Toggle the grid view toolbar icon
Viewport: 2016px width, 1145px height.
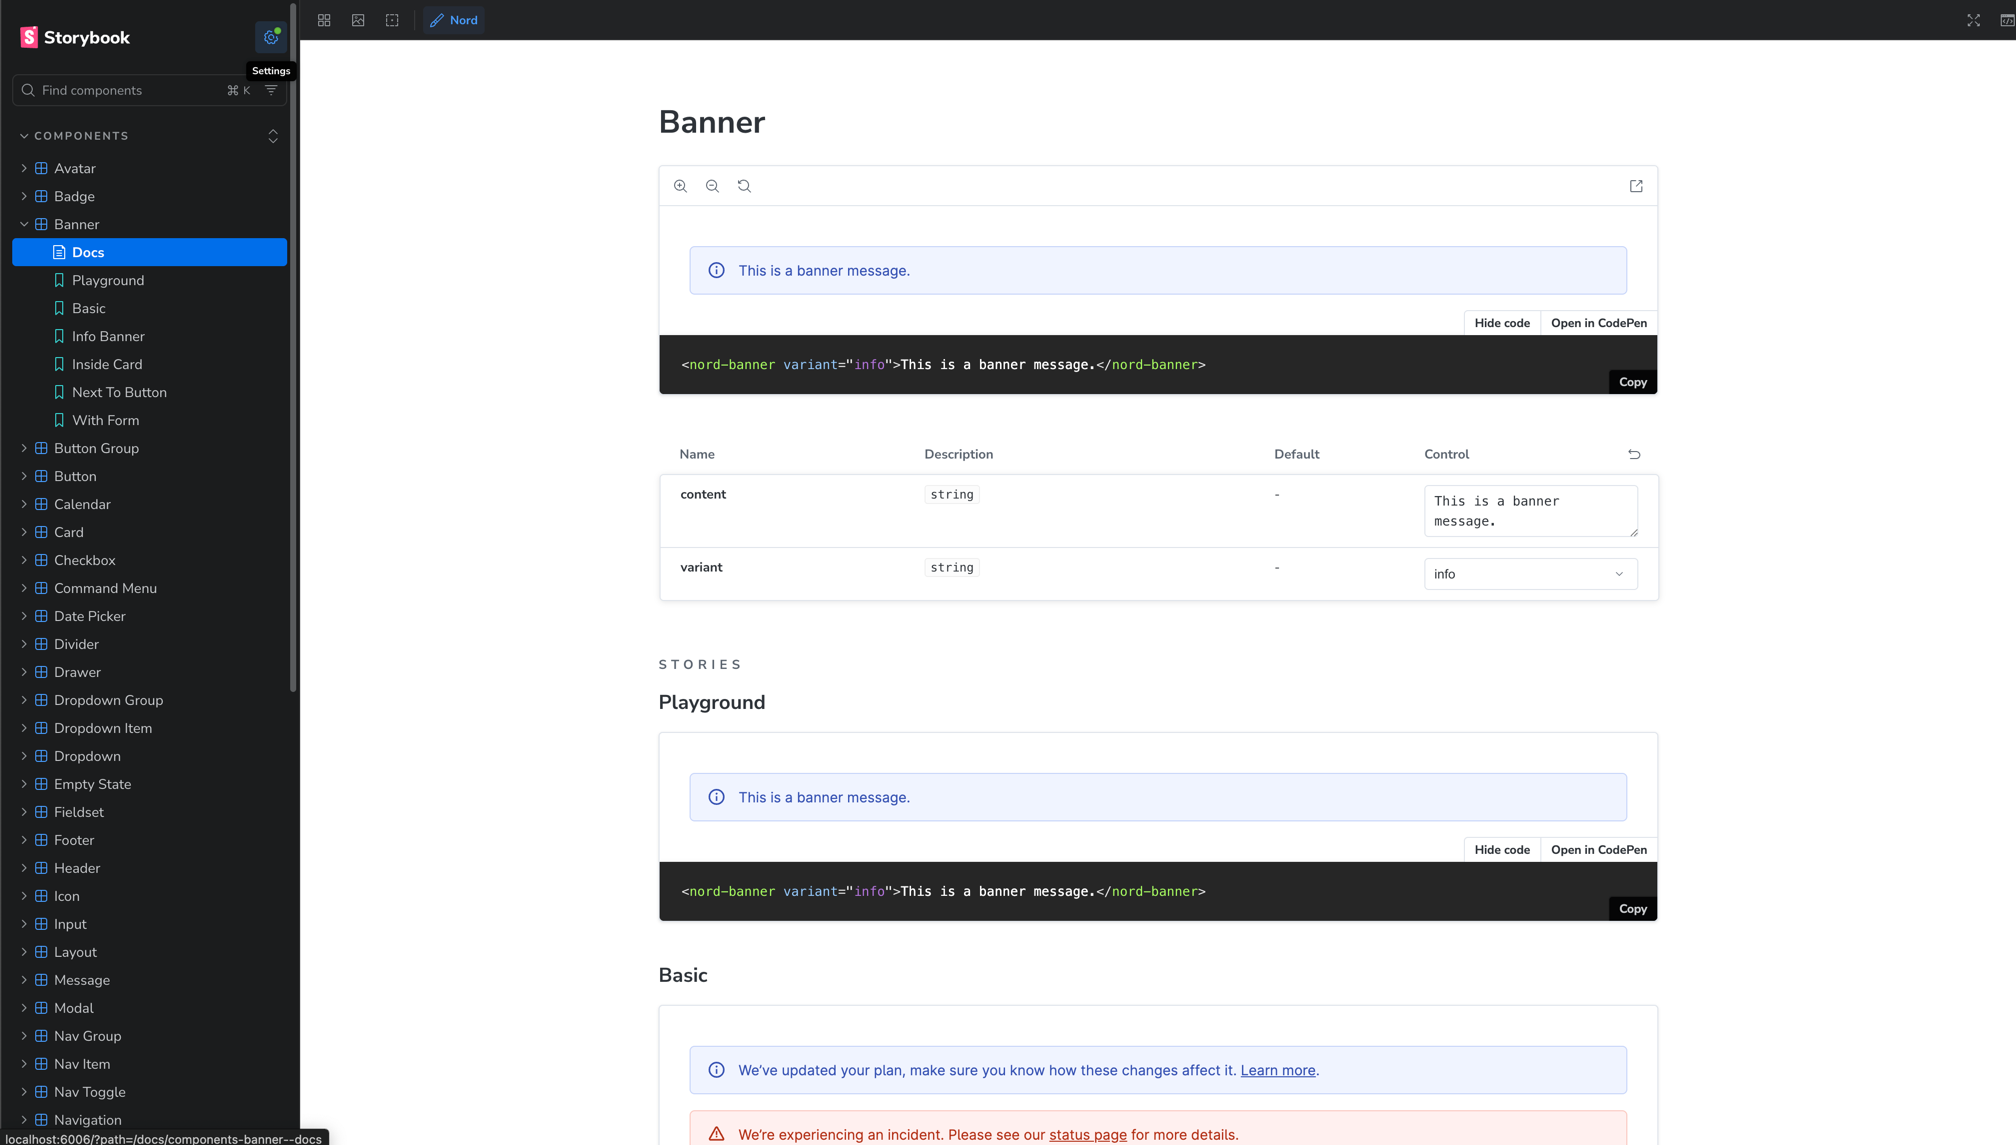click(324, 20)
